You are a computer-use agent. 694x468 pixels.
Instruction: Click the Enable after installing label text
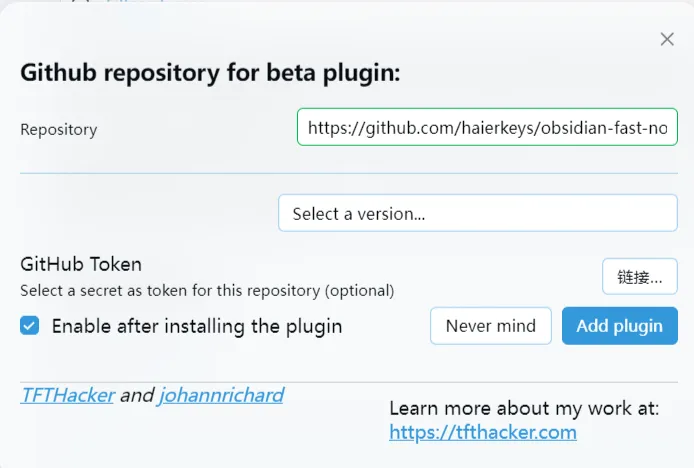pos(197,326)
